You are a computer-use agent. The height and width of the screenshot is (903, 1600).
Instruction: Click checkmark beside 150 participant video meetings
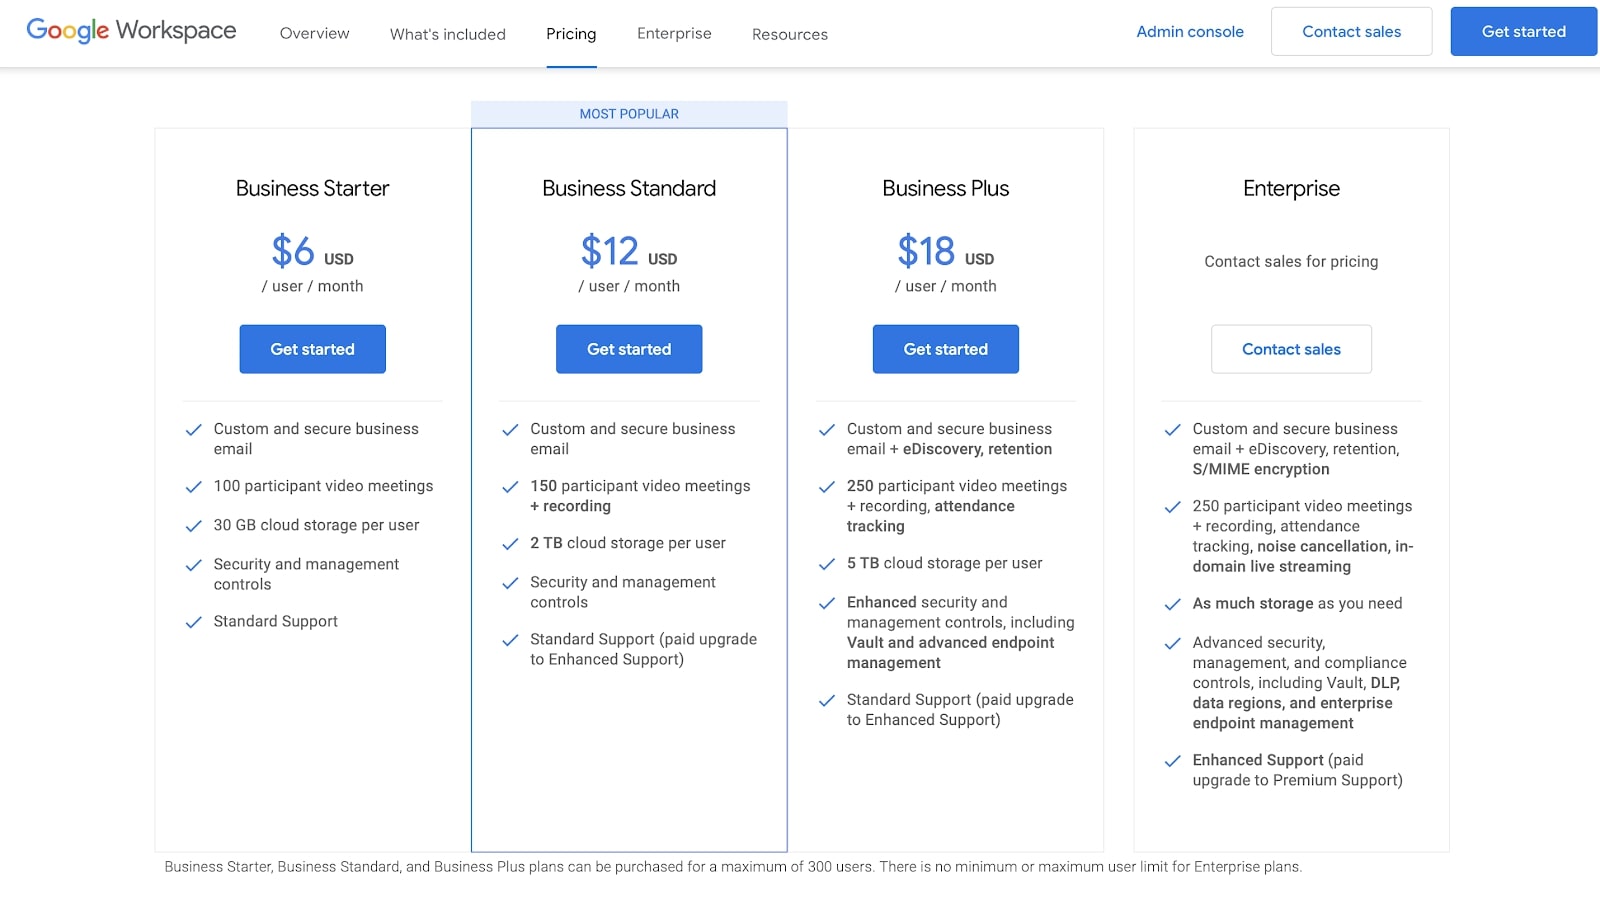(510, 487)
